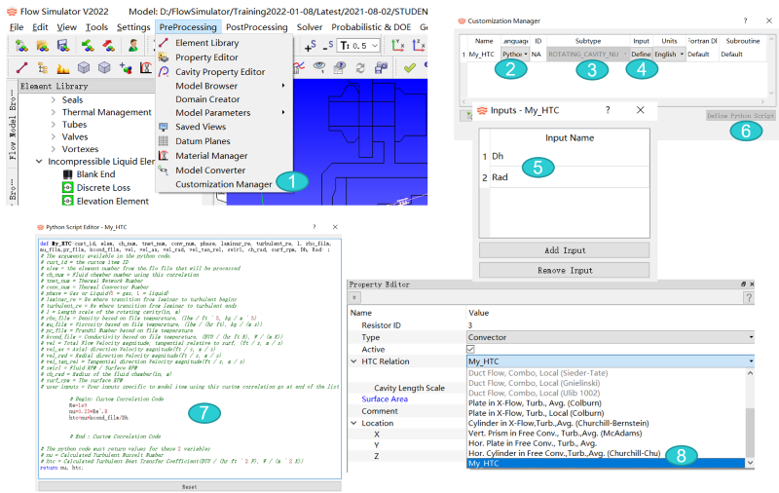Click the +S increase scale icon
779x493 pixels.
(310, 46)
